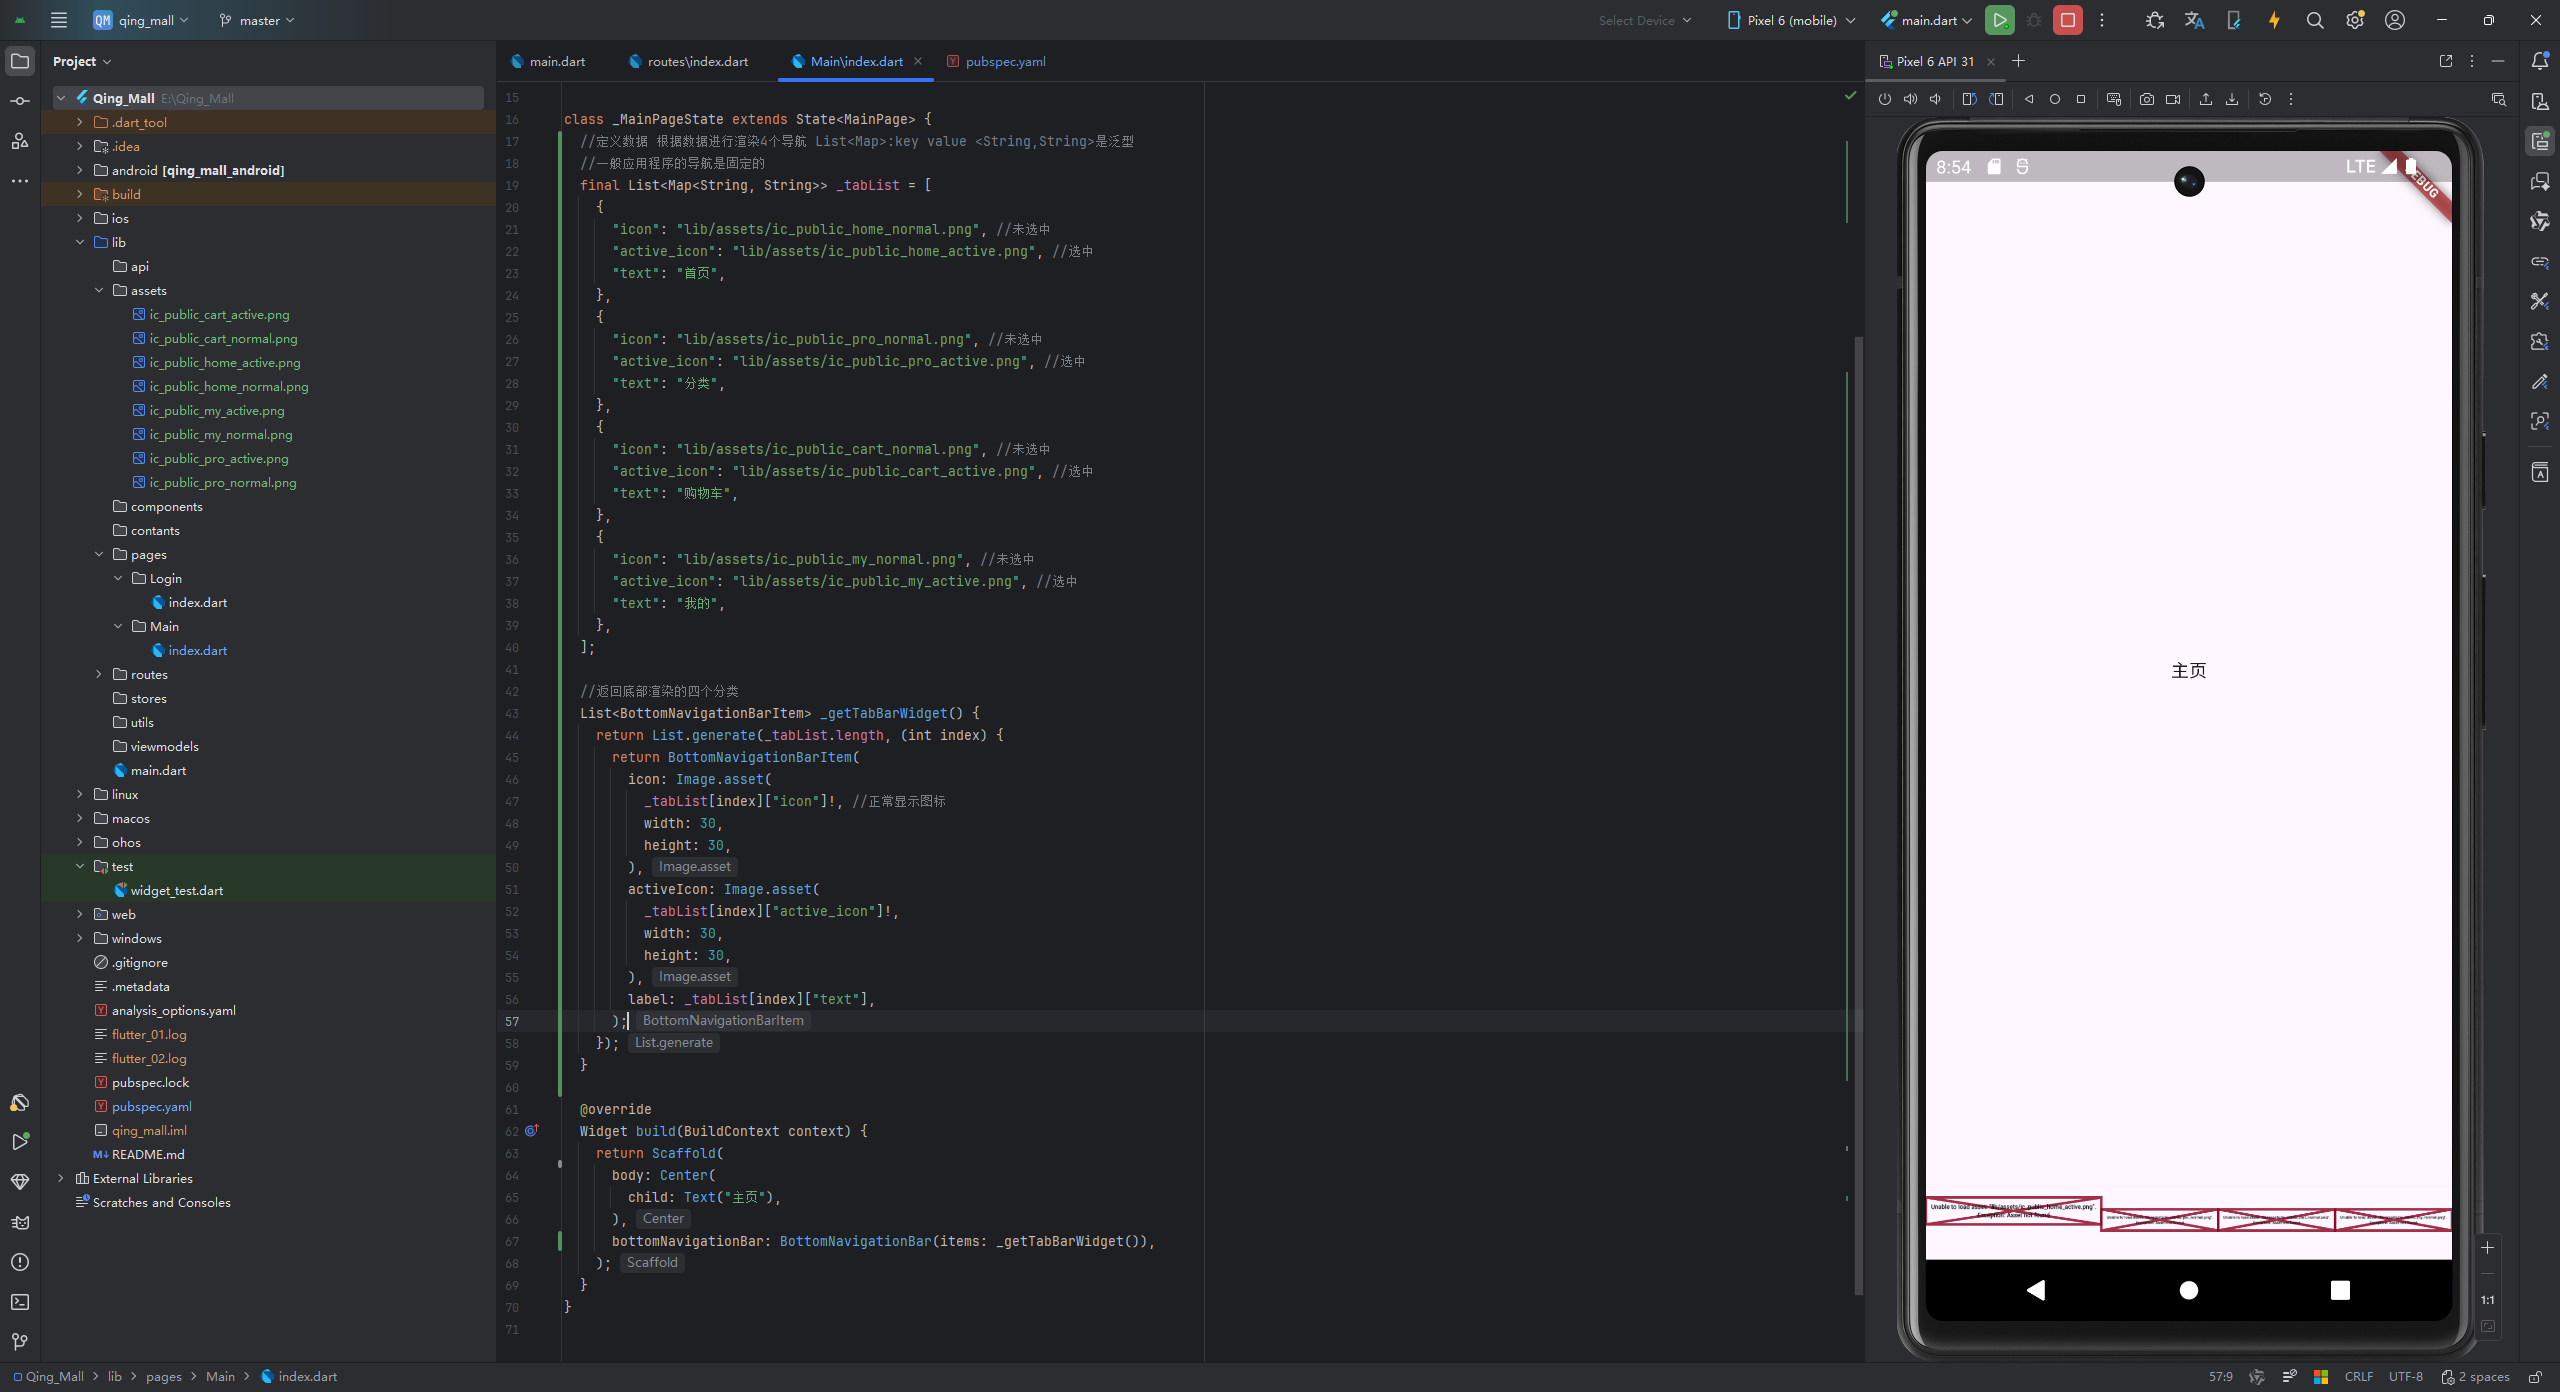The width and height of the screenshot is (2560, 1392).
Task: Toggle the Running Devices tool window
Action: click(x=2540, y=141)
